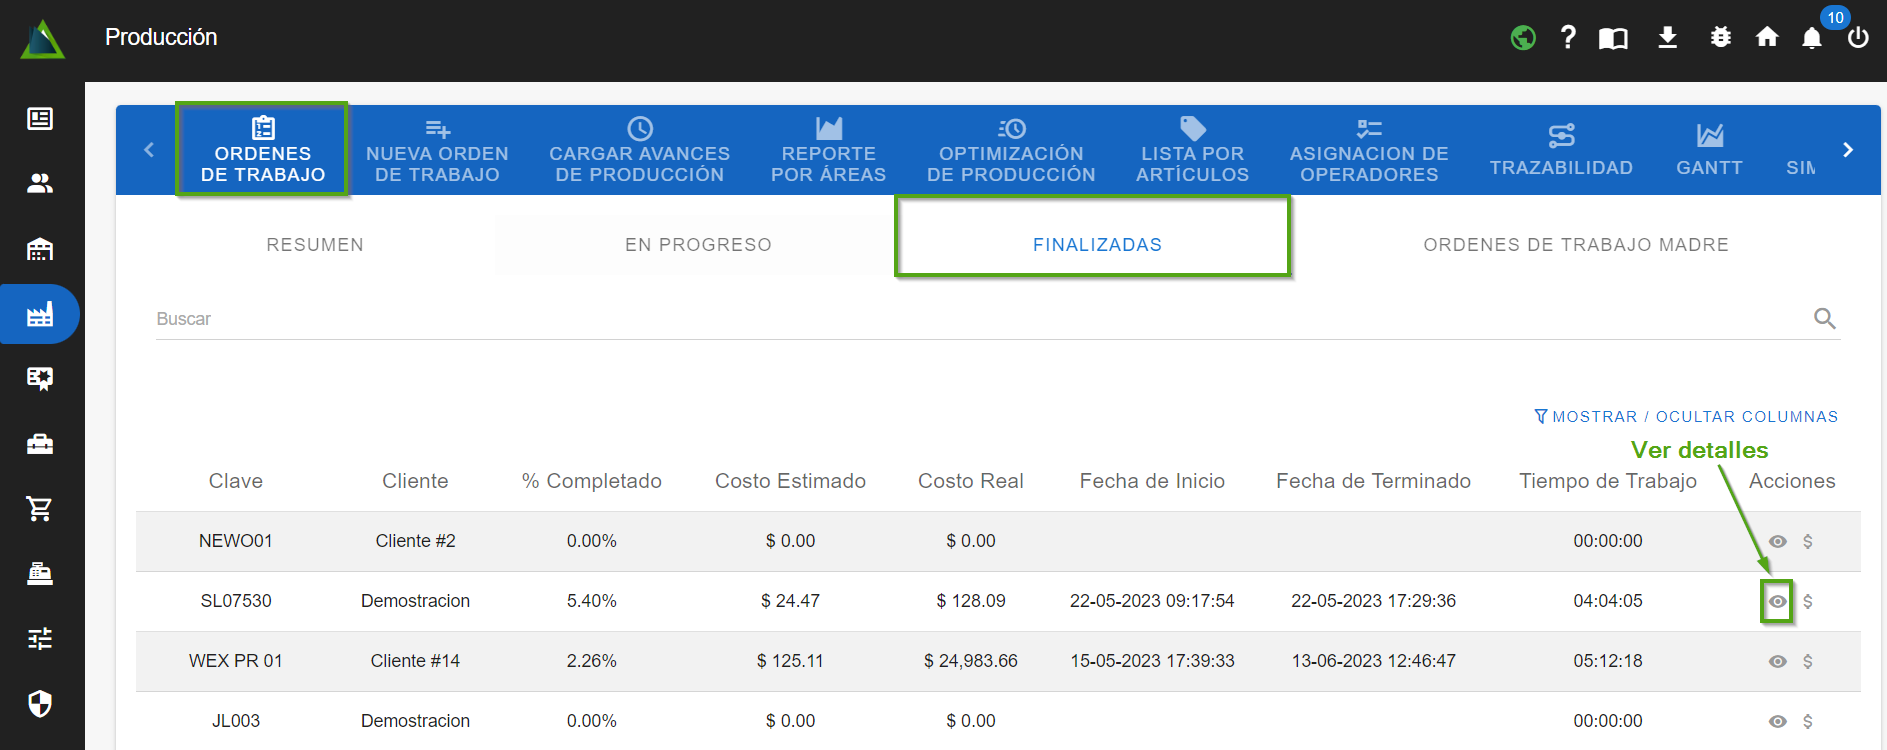Image resolution: width=1887 pixels, height=750 pixels.
Task: Click the bug report icon
Action: [1720, 38]
